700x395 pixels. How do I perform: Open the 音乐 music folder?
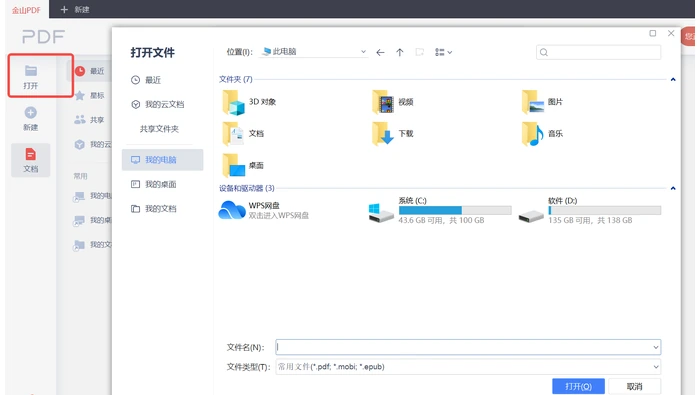542,133
